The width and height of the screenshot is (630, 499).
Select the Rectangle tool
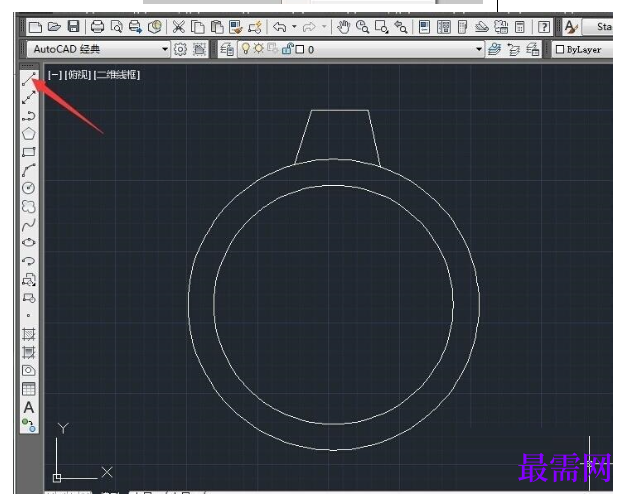click(x=29, y=152)
